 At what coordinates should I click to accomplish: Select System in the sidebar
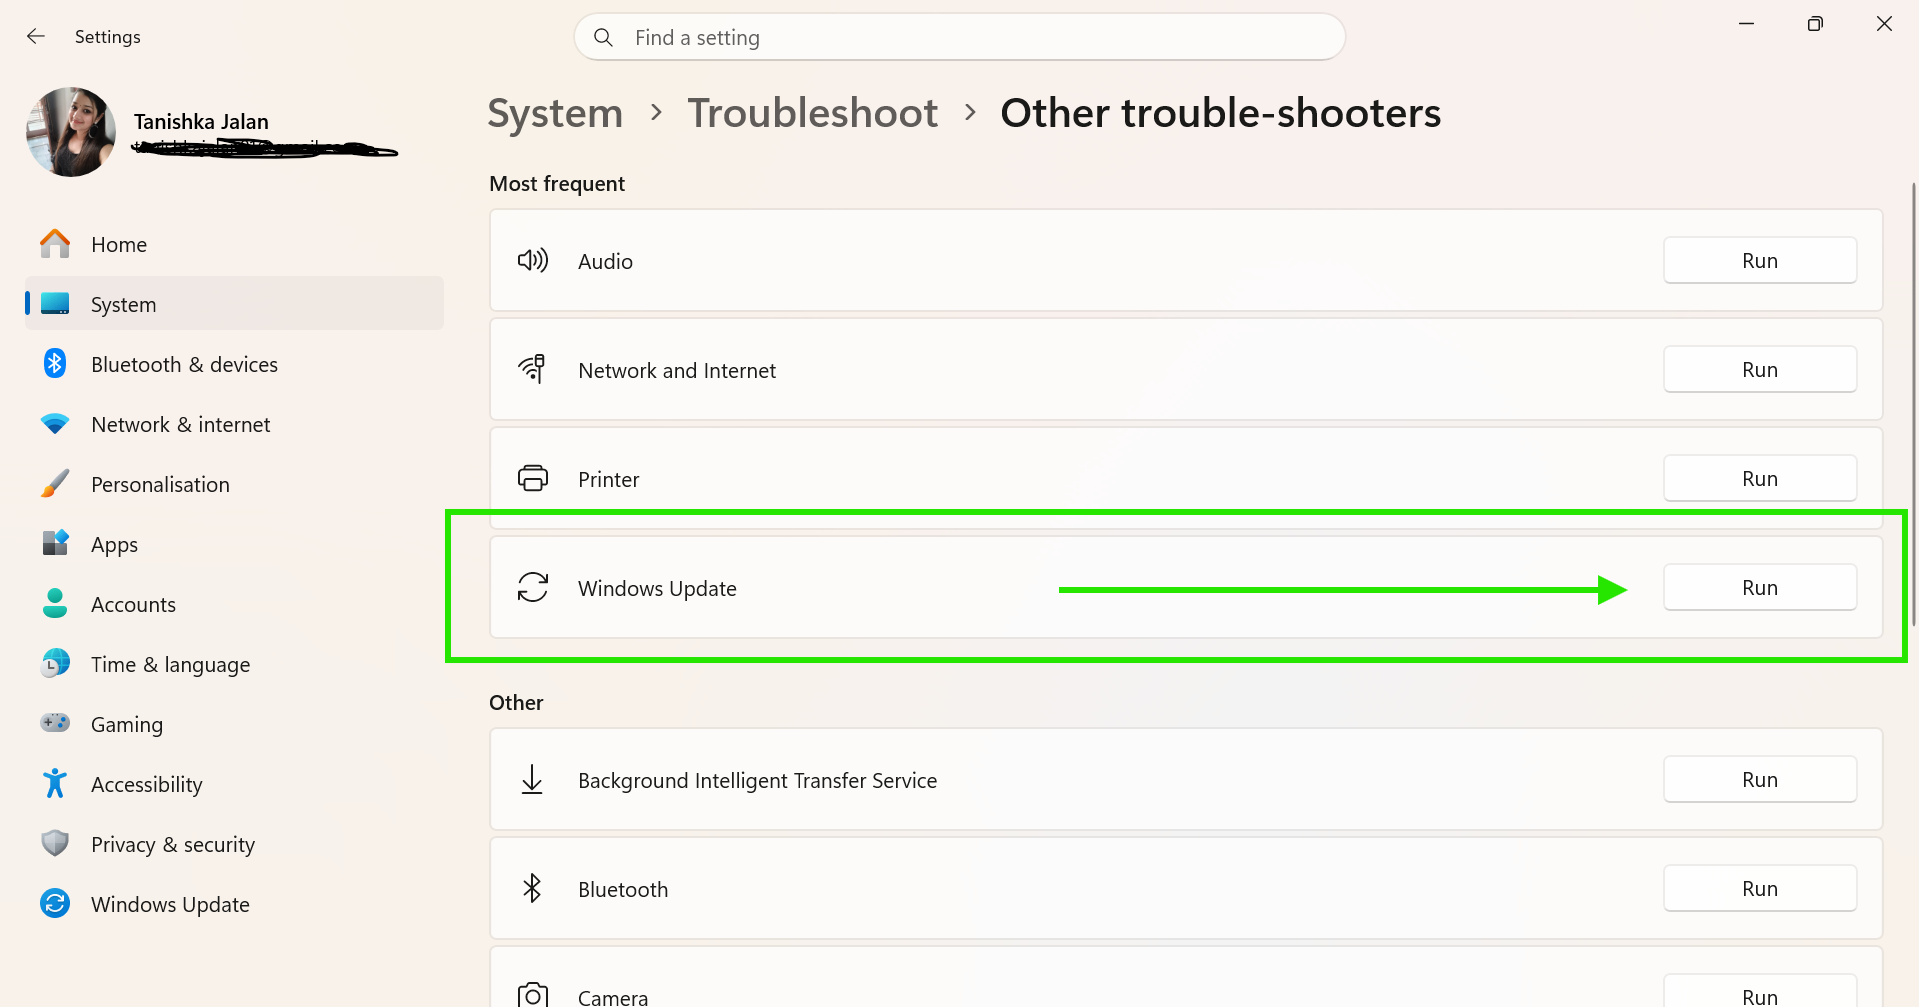[234, 304]
